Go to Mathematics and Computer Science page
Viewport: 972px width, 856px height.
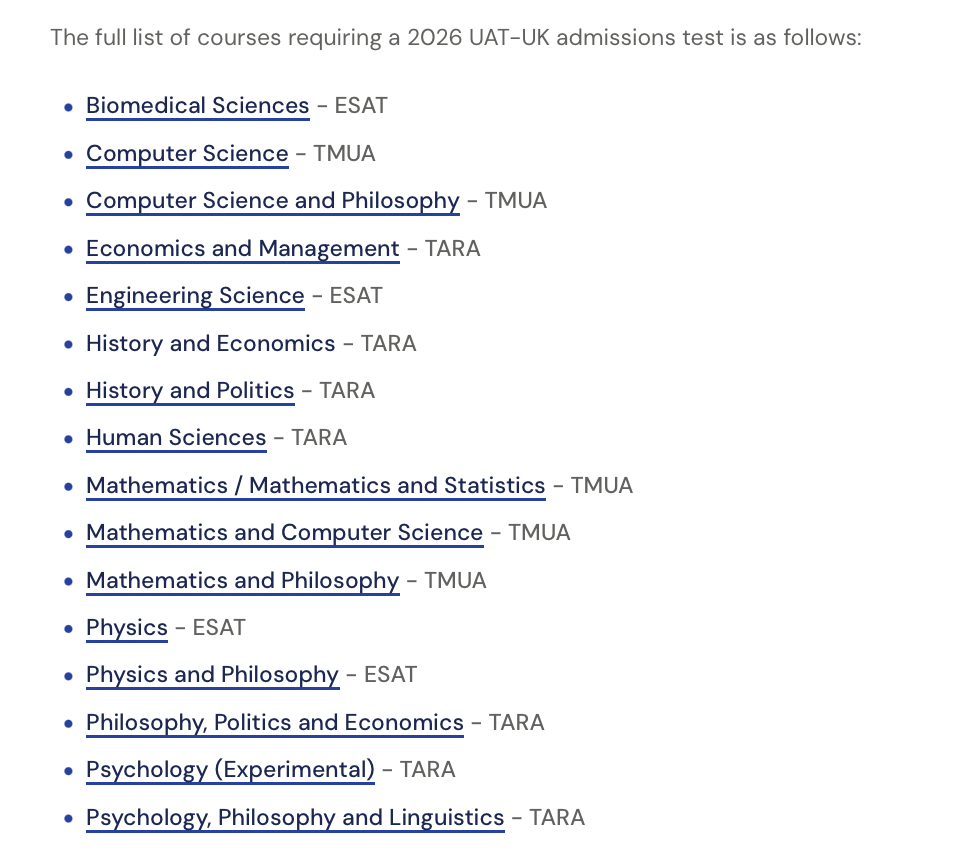[285, 532]
